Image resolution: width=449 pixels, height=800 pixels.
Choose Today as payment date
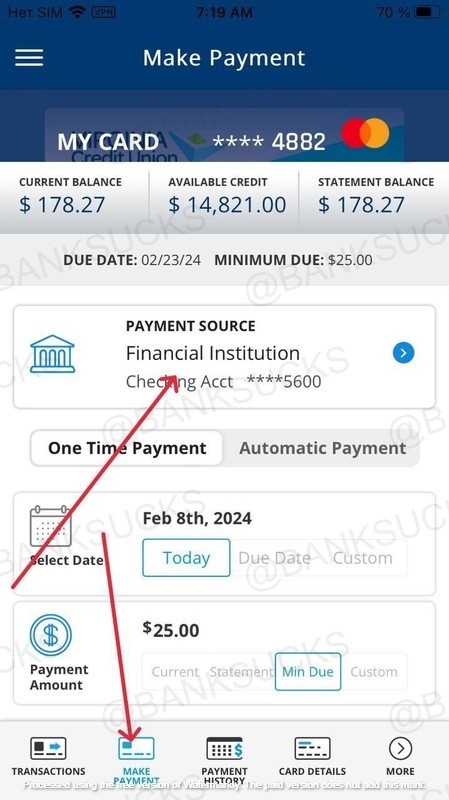click(x=186, y=558)
